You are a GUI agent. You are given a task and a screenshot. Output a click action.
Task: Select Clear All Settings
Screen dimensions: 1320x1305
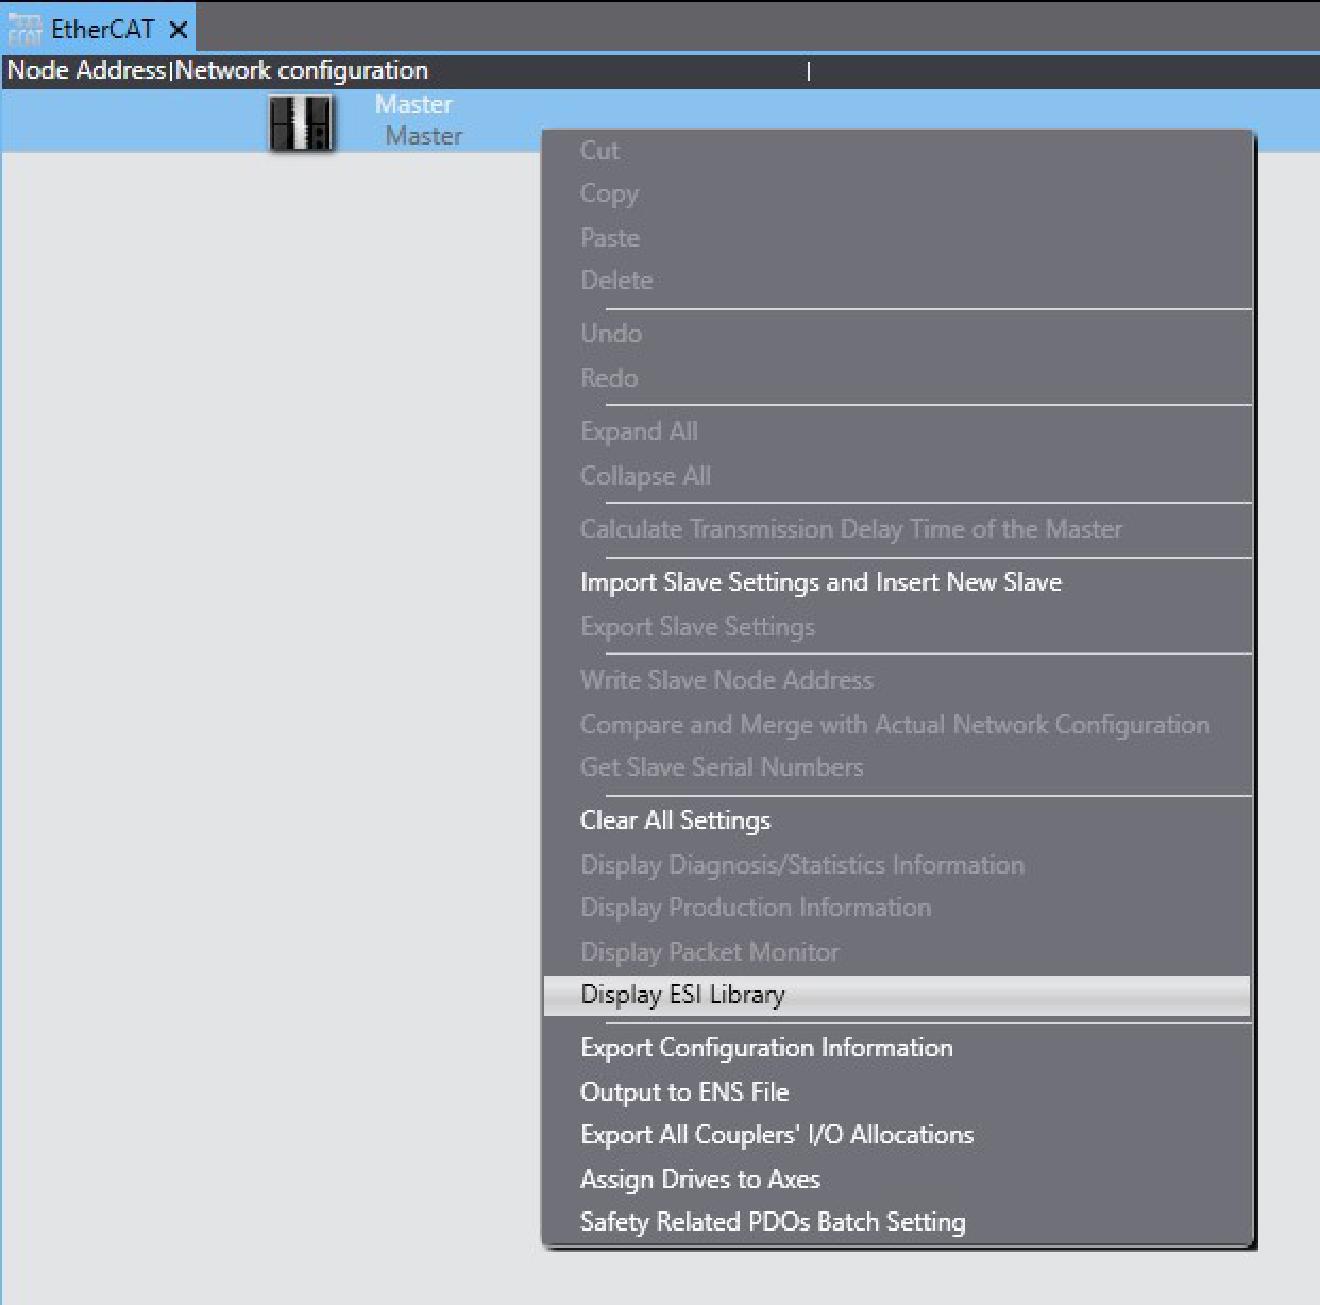click(675, 820)
